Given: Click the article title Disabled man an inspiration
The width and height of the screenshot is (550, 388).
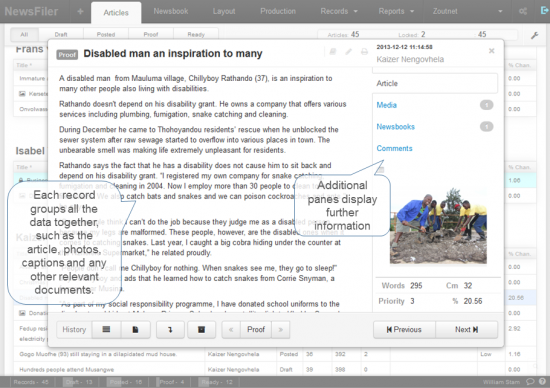Looking at the screenshot, I should 173,53.
